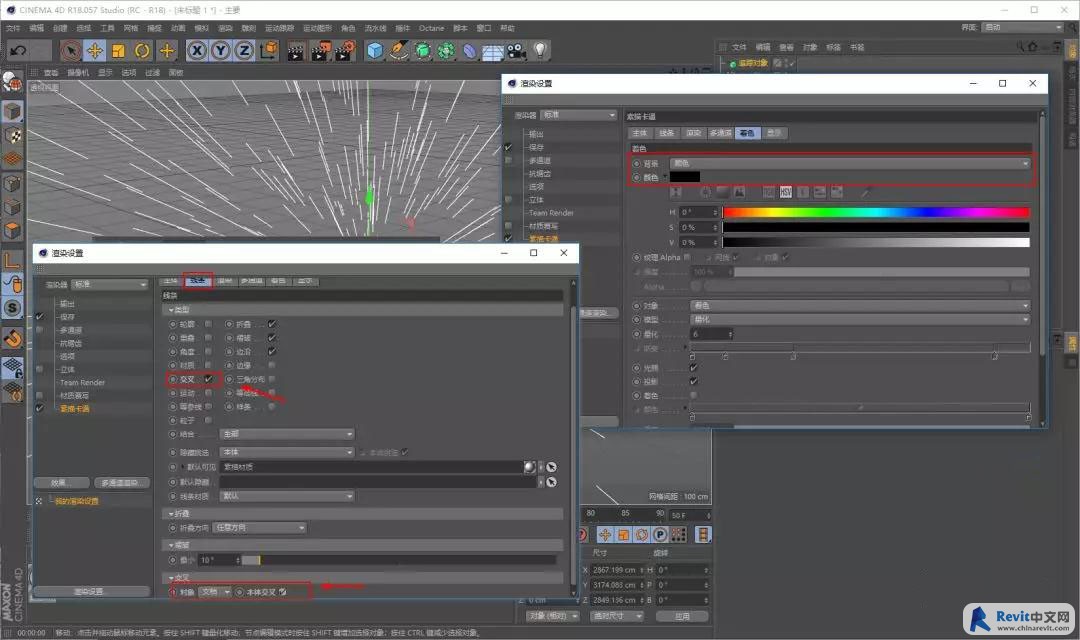Toggle the Save (保存) checkbox in small render settings
Image resolution: width=1080 pixels, height=640 pixels.
[x=40, y=317]
